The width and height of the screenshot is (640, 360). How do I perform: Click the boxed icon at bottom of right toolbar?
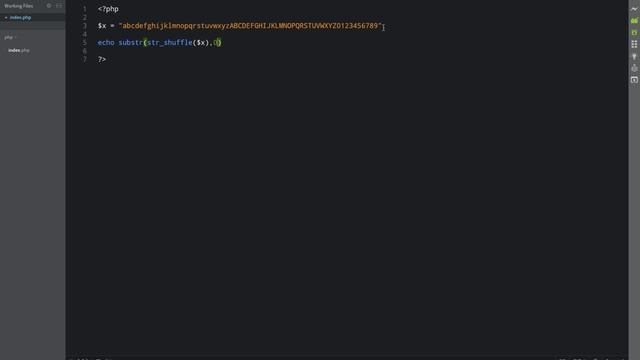(x=634, y=80)
